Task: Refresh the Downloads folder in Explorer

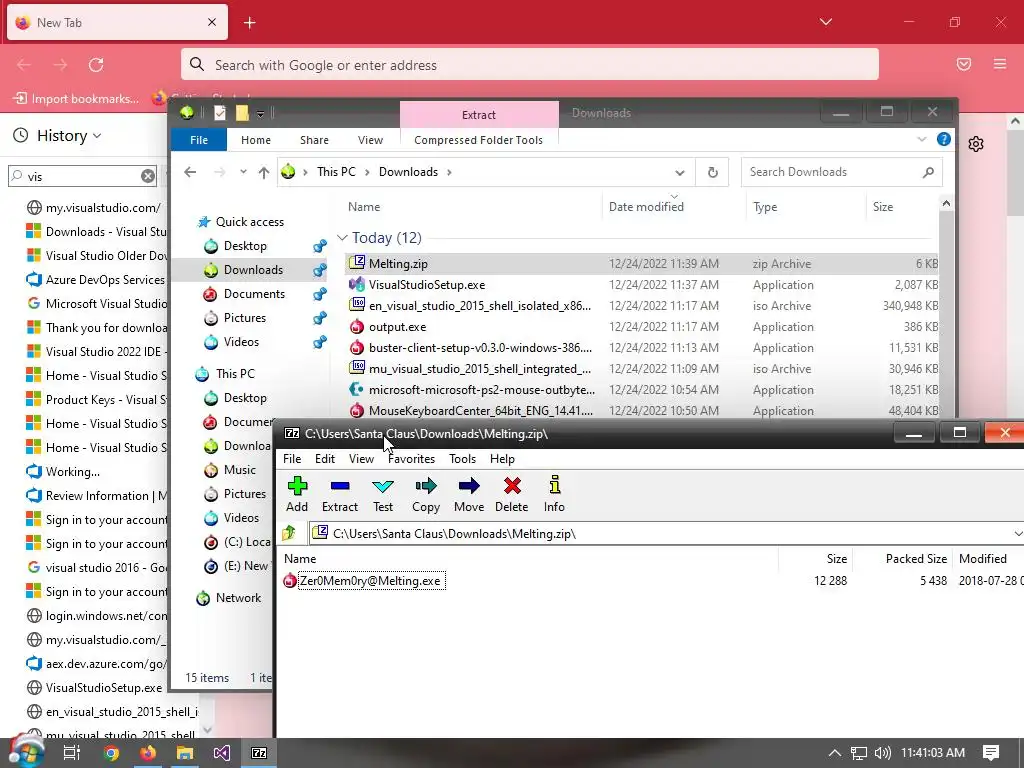Action: [x=712, y=172]
